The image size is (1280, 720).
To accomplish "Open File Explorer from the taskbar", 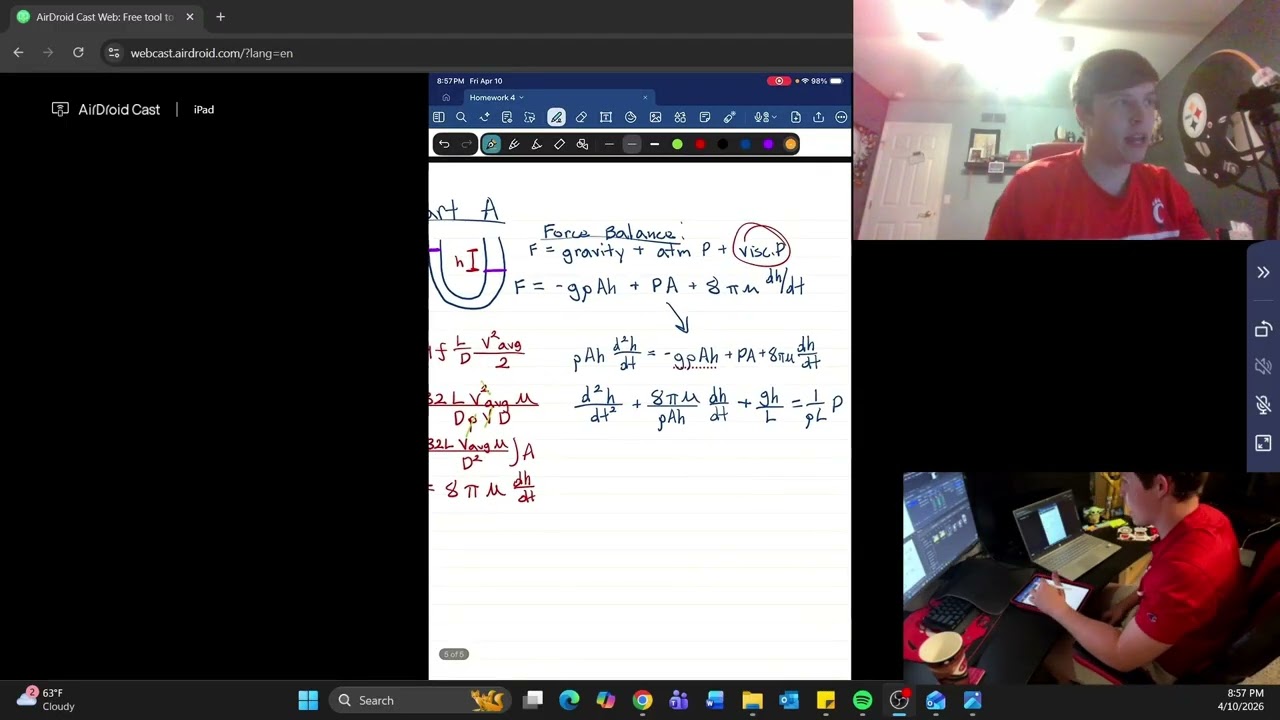I will 752,700.
